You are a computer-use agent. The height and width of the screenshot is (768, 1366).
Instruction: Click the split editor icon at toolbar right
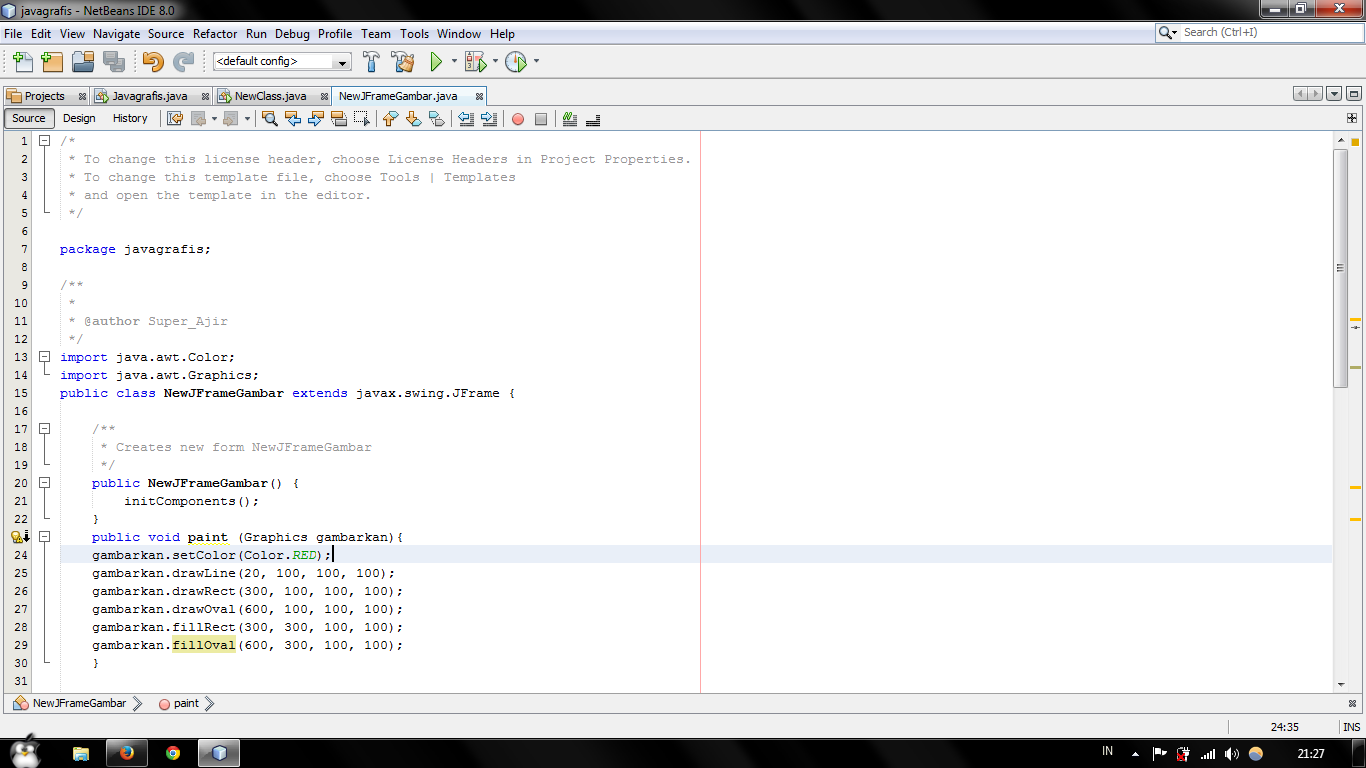click(1352, 118)
